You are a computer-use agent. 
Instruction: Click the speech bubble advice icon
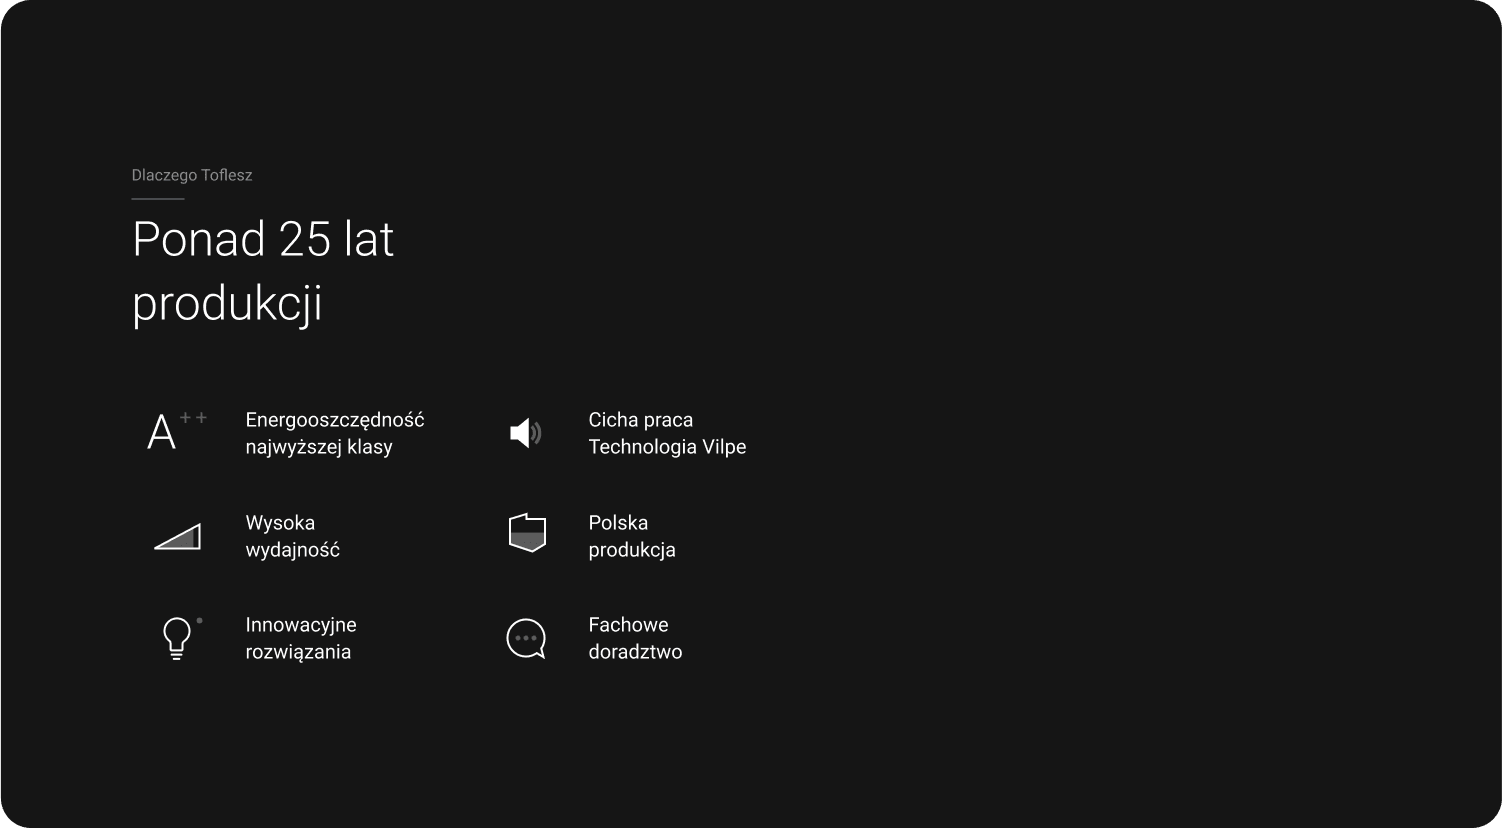click(x=526, y=639)
